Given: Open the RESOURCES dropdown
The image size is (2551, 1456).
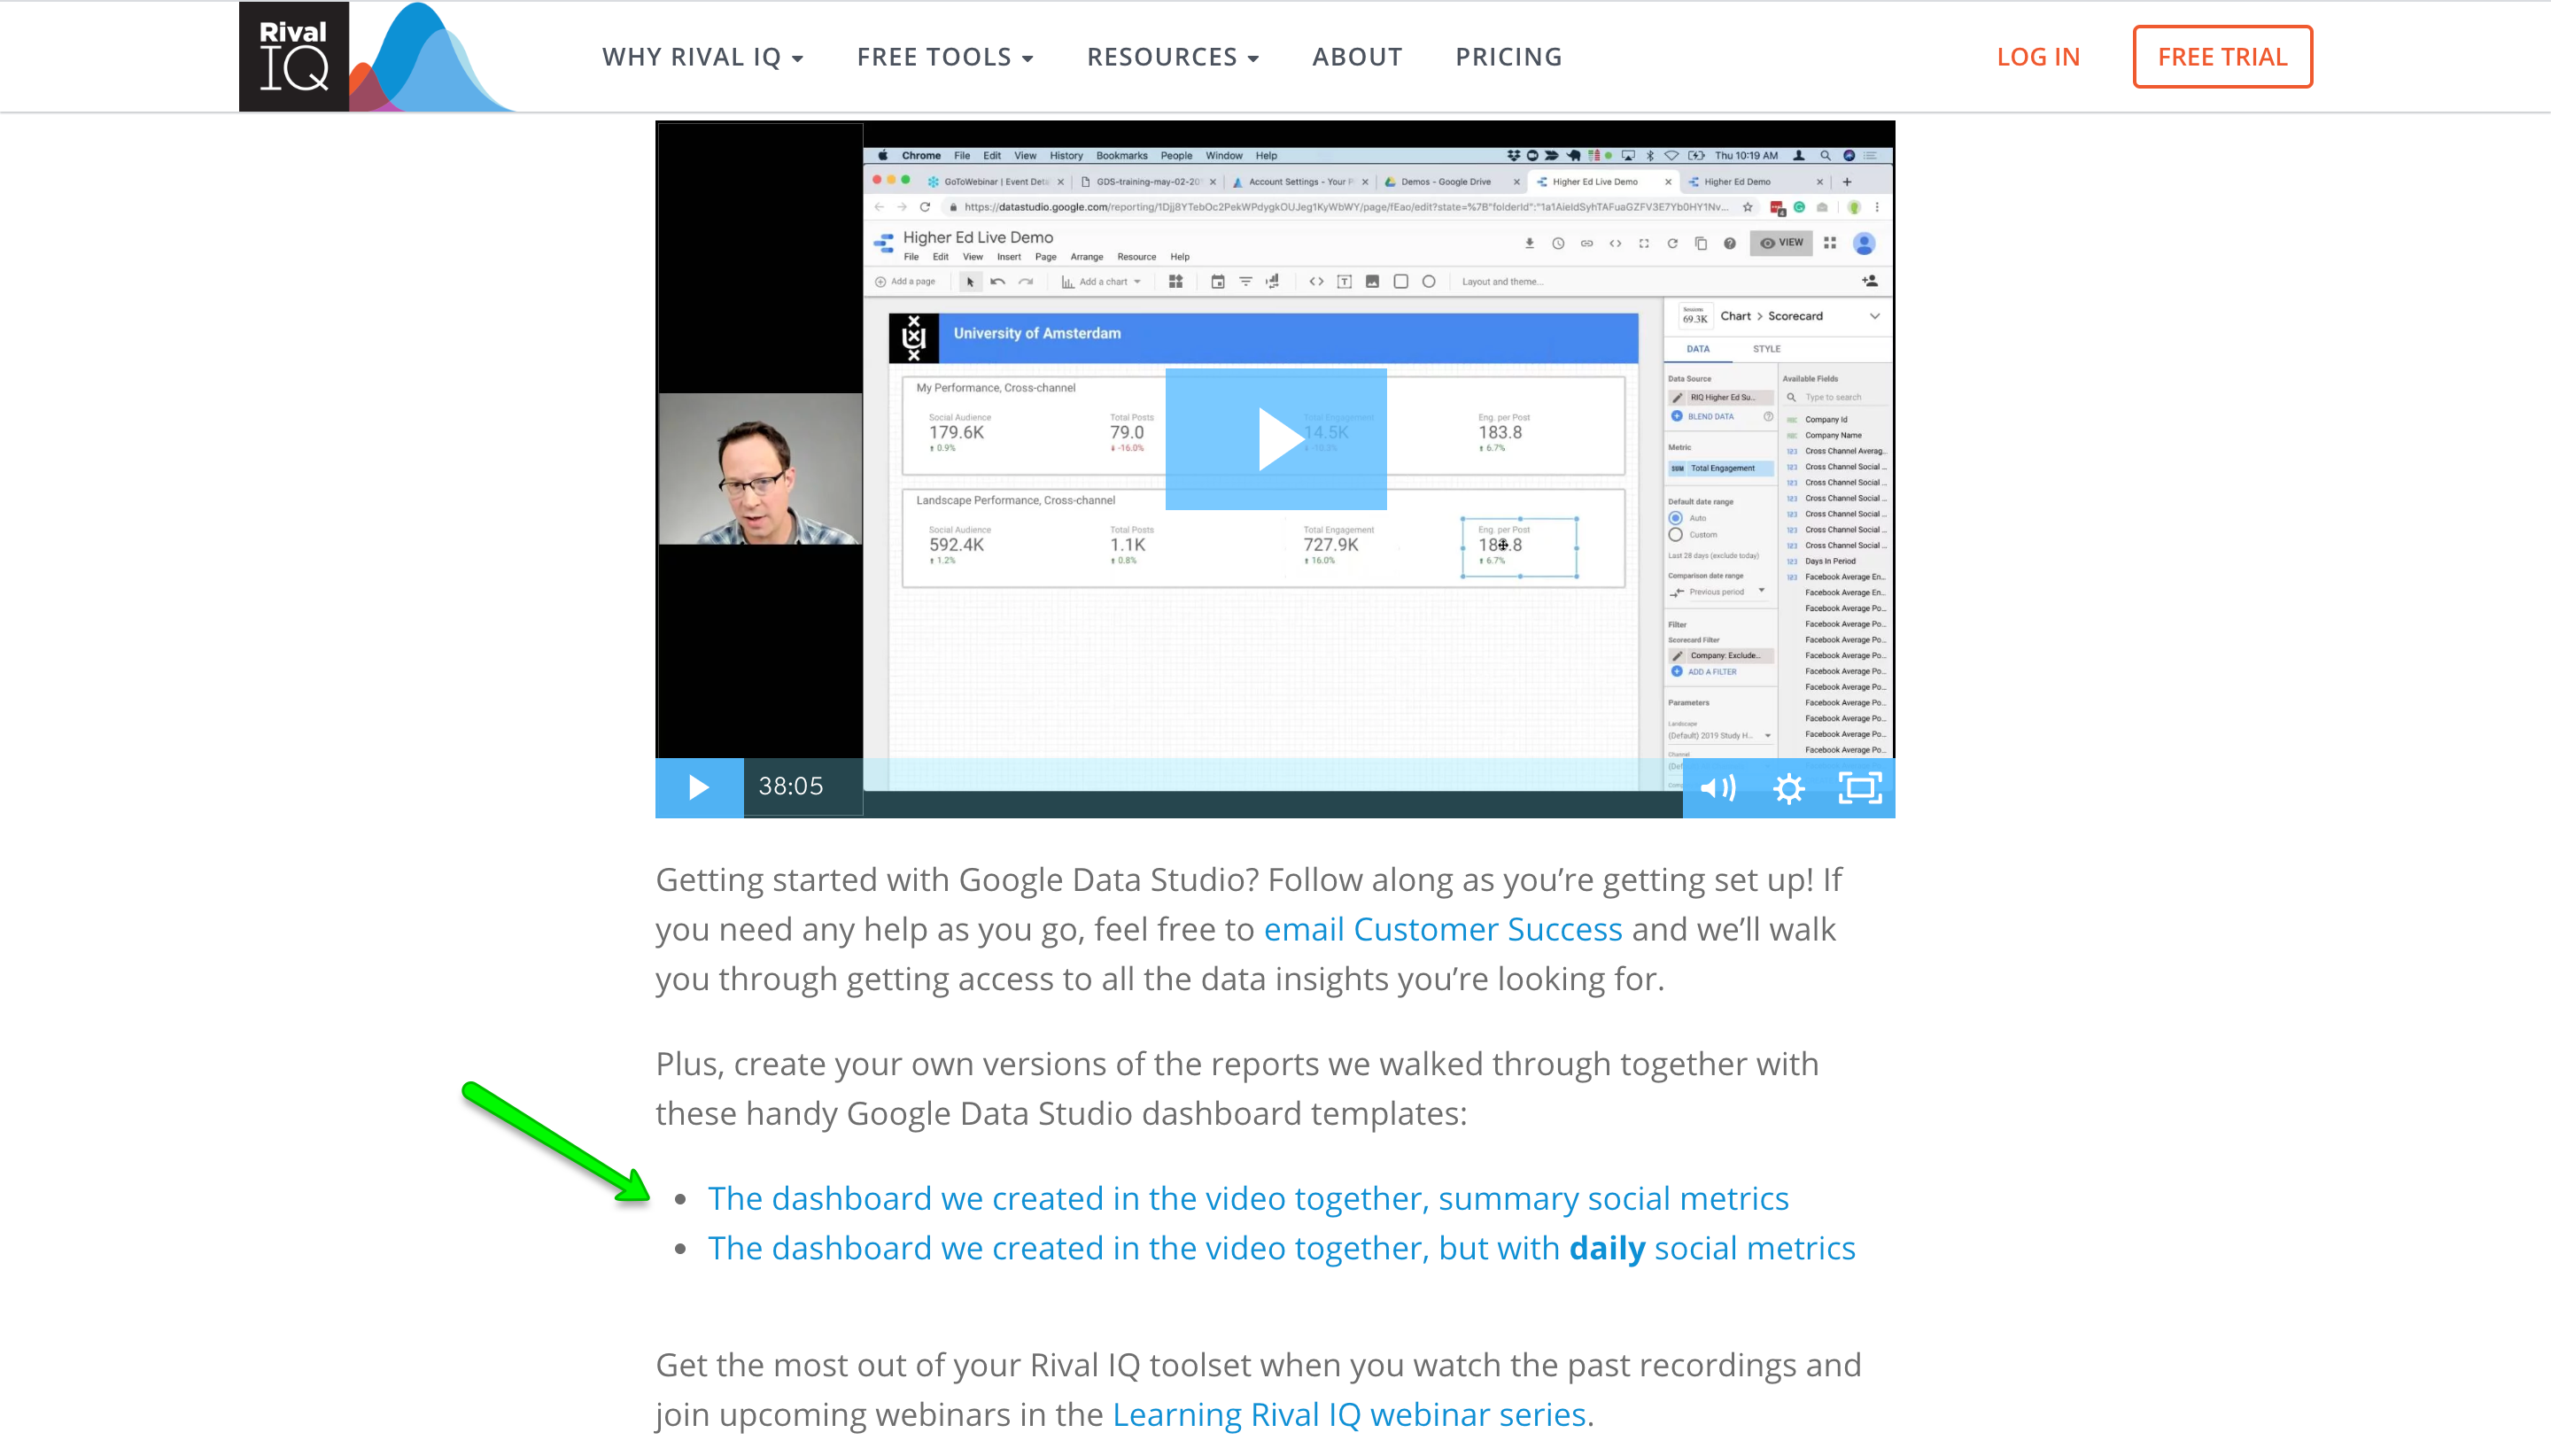Looking at the screenshot, I should 1173,57.
